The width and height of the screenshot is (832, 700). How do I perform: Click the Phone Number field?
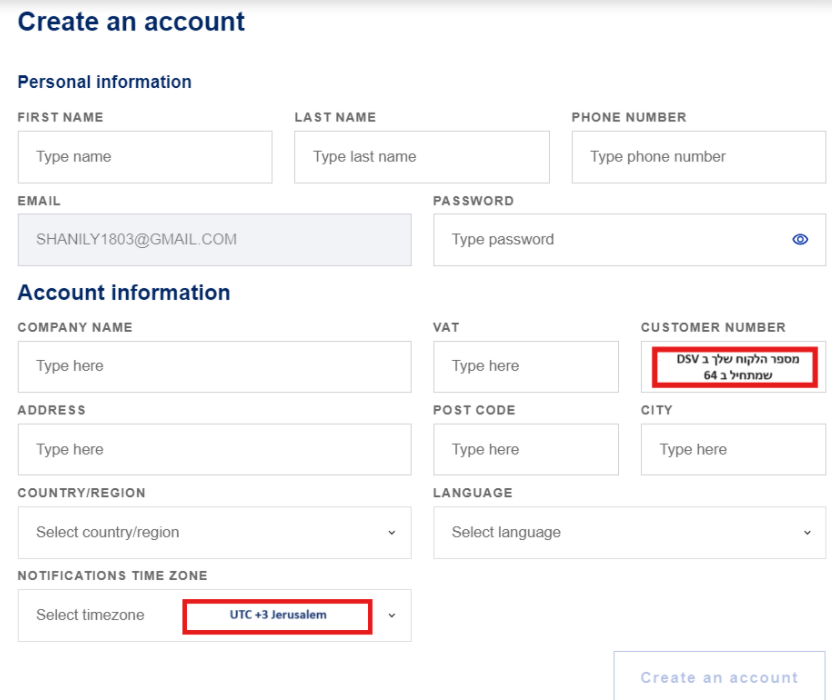(x=699, y=157)
